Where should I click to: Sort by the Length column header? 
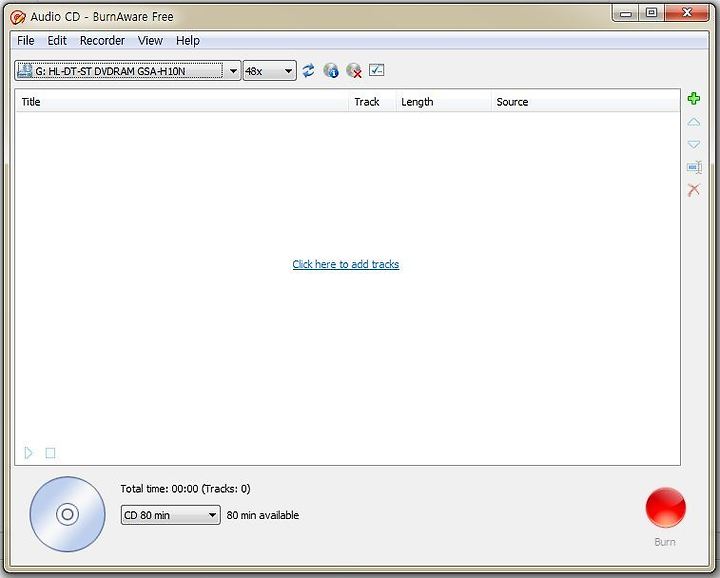point(443,102)
